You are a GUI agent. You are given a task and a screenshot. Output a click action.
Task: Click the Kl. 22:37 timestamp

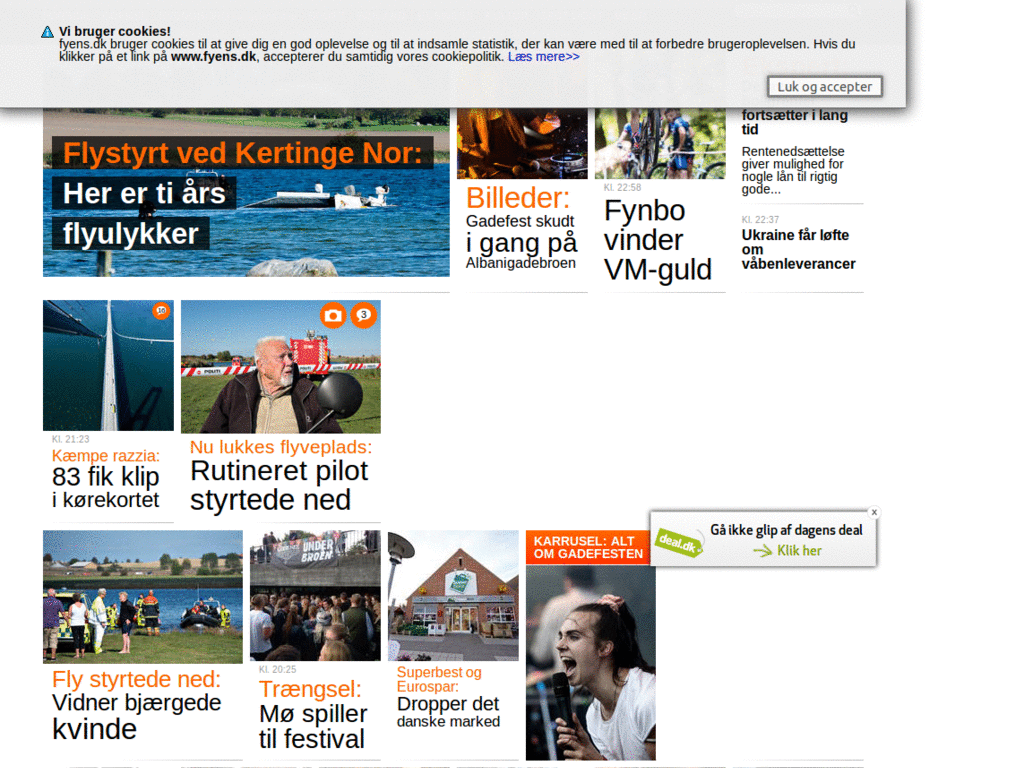[x=760, y=219]
